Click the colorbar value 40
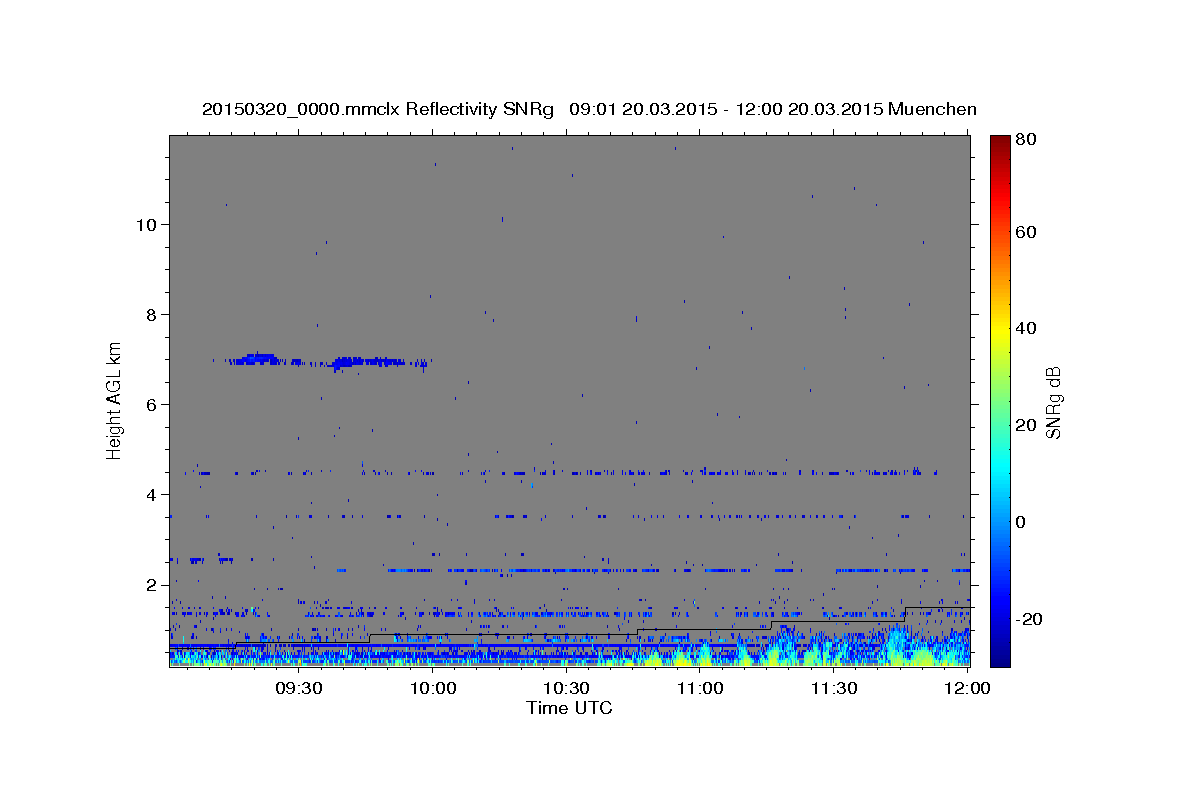1200x800 pixels. pyautogui.click(x=1026, y=328)
